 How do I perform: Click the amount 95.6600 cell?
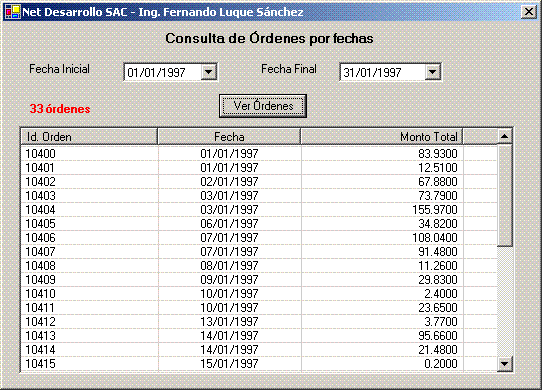pos(382,336)
